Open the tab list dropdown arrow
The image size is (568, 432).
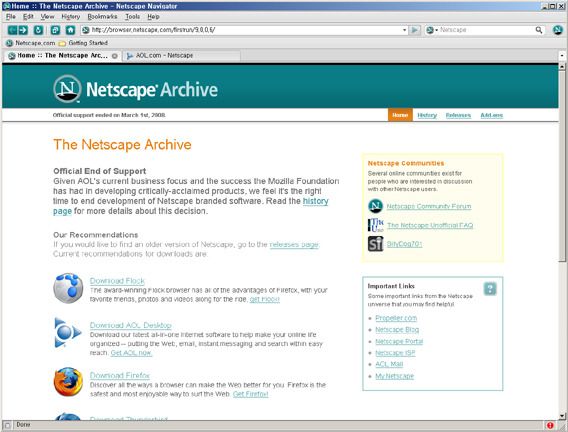562,56
